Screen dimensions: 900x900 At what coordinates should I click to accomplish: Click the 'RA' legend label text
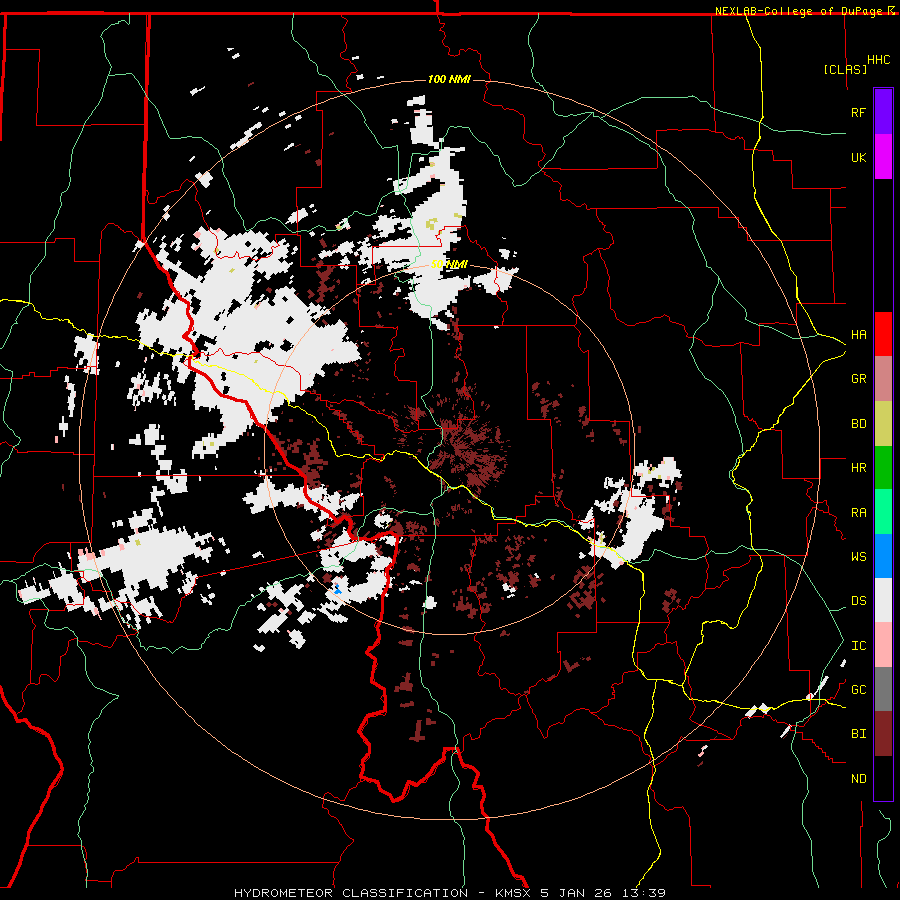858,513
